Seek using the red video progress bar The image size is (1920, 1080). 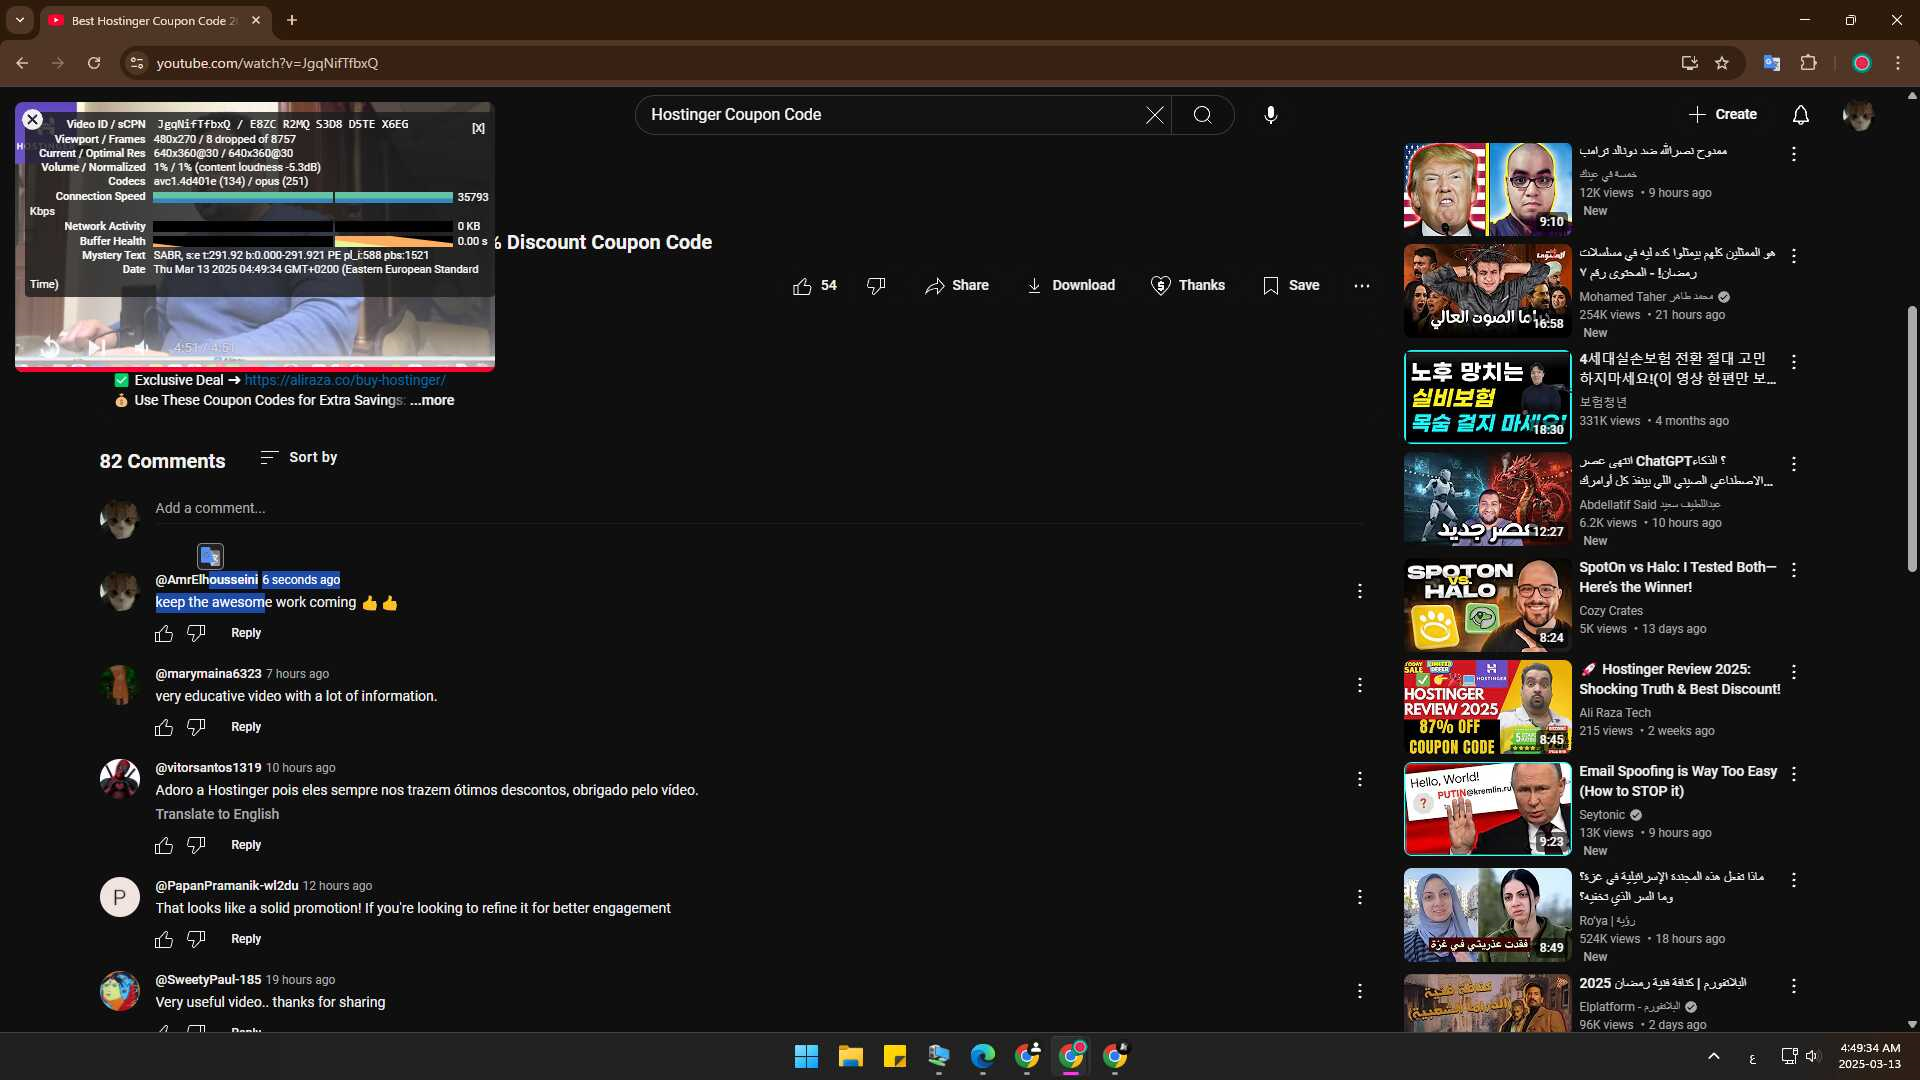[x=255, y=368]
